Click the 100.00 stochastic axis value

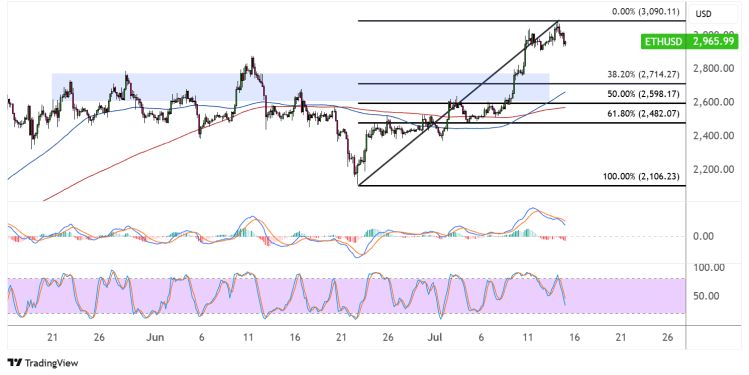click(x=708, y=268)
